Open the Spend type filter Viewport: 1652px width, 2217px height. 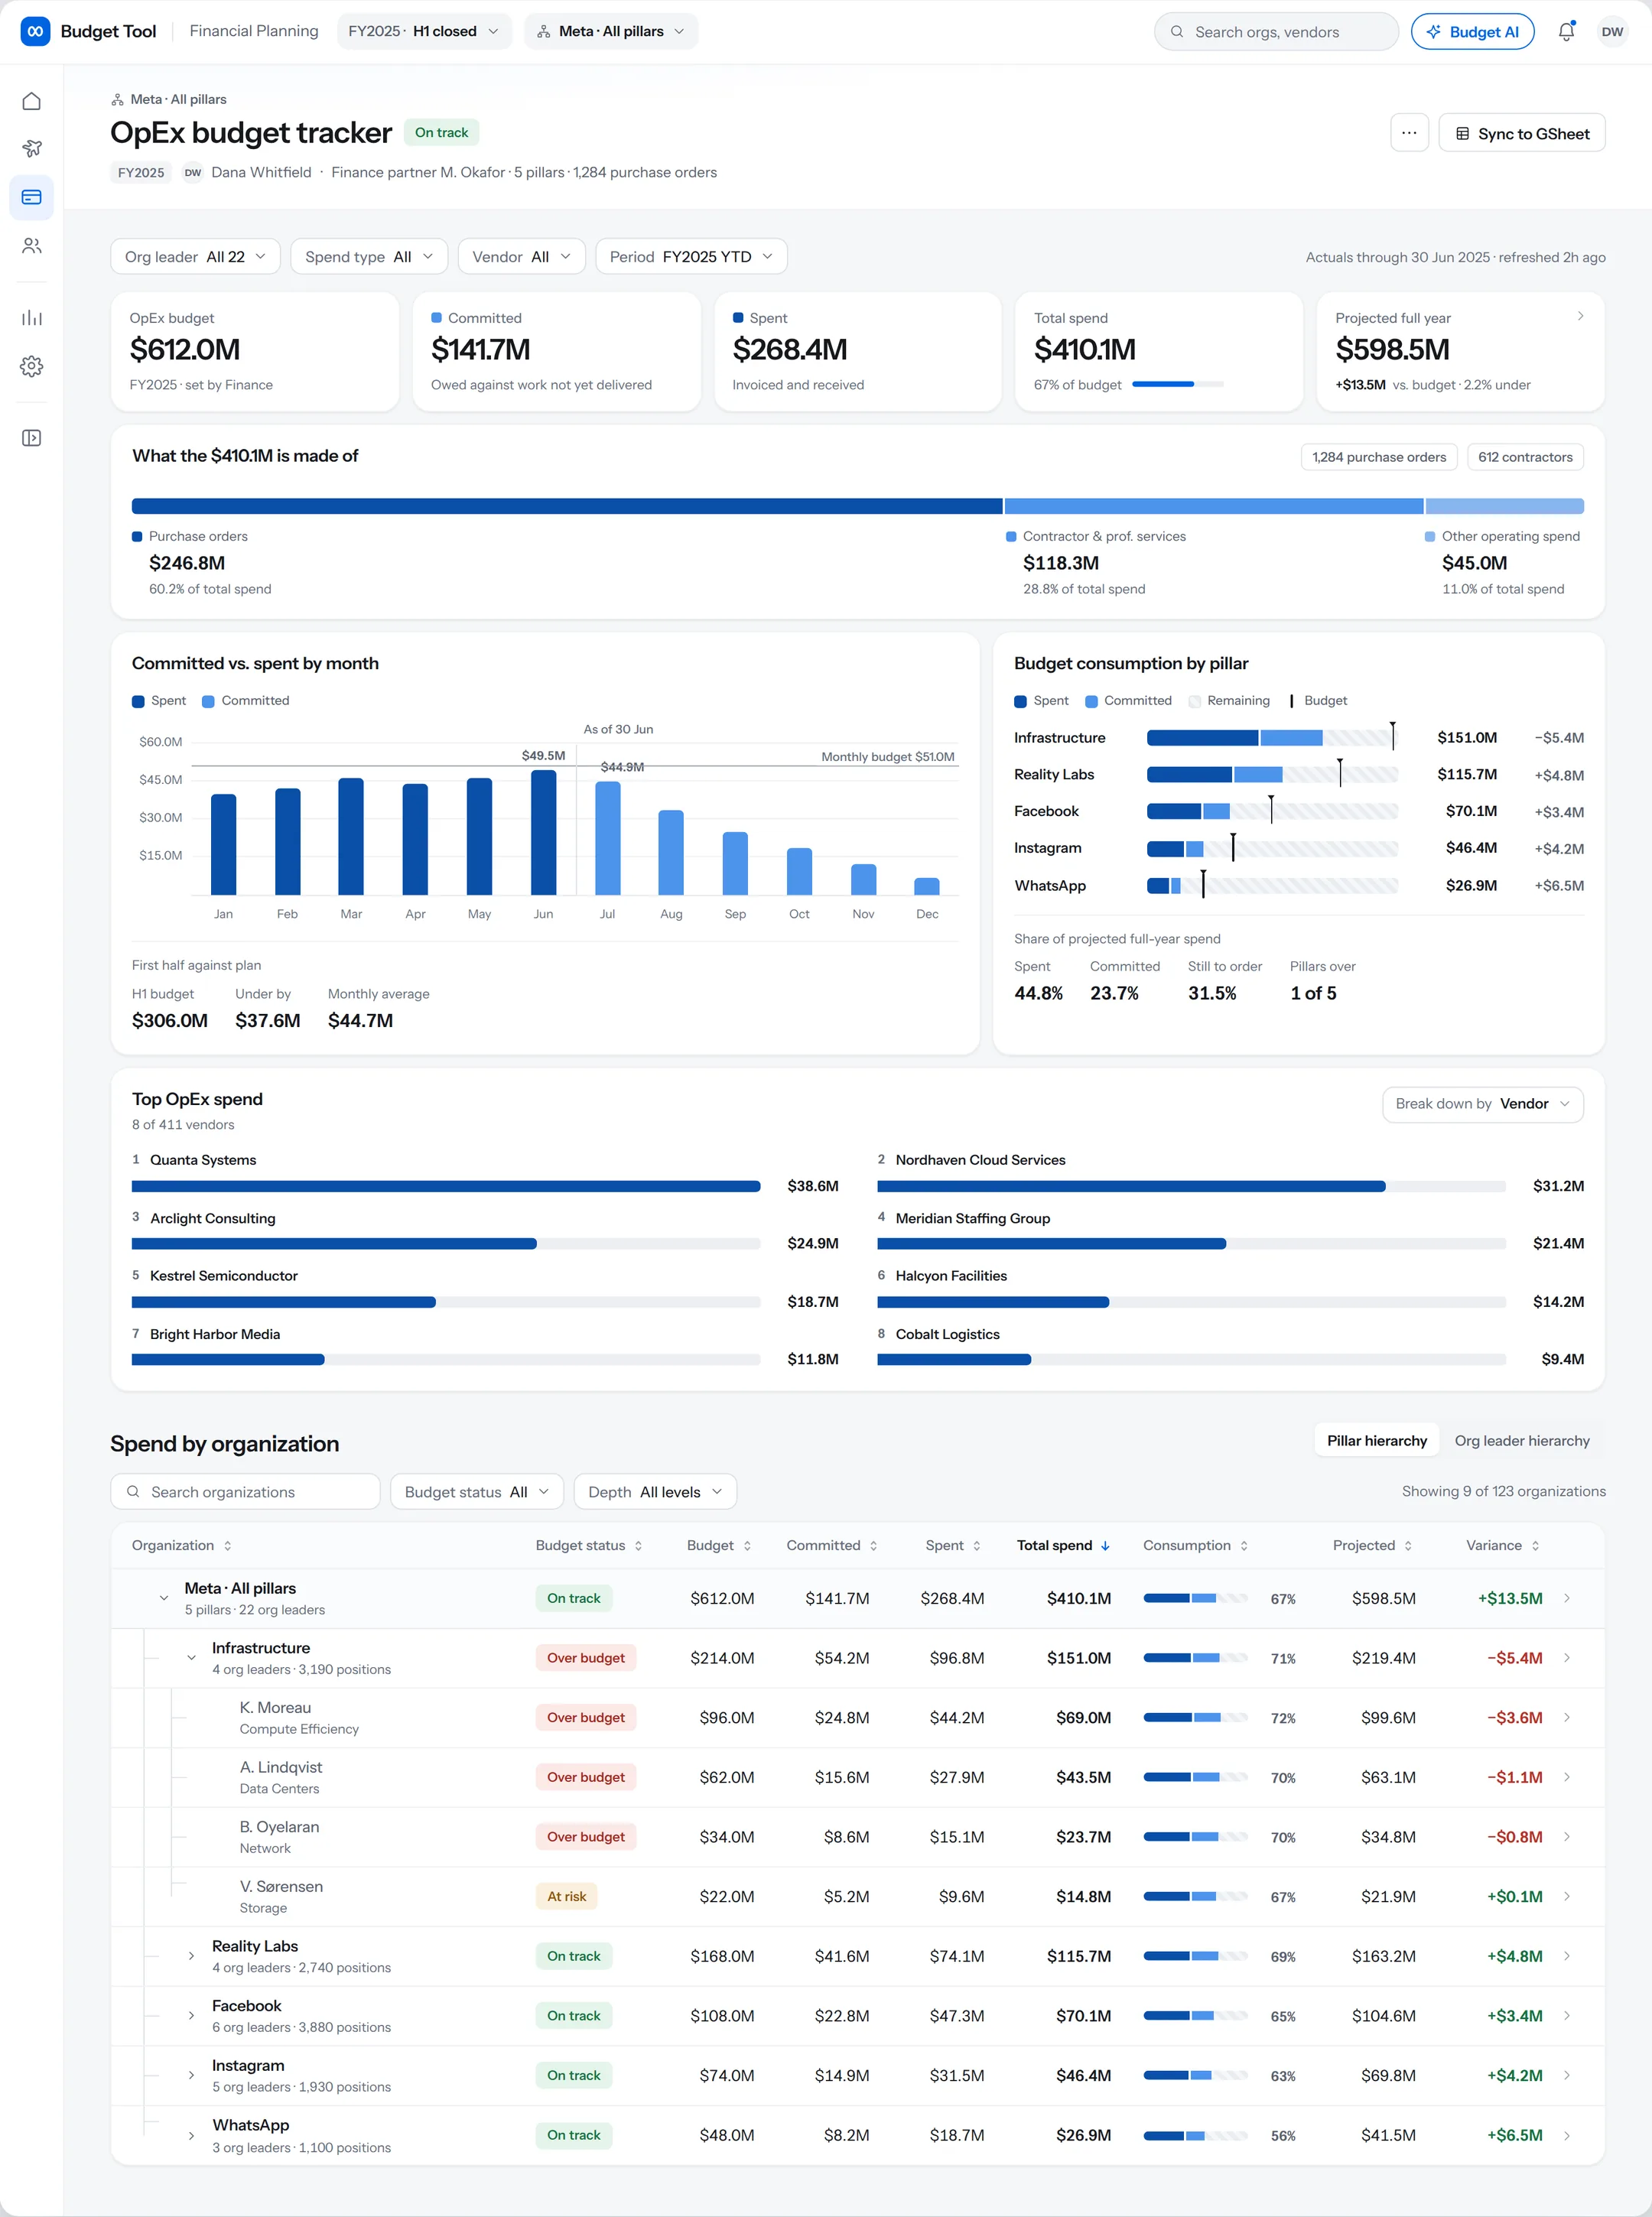point(369,257)
